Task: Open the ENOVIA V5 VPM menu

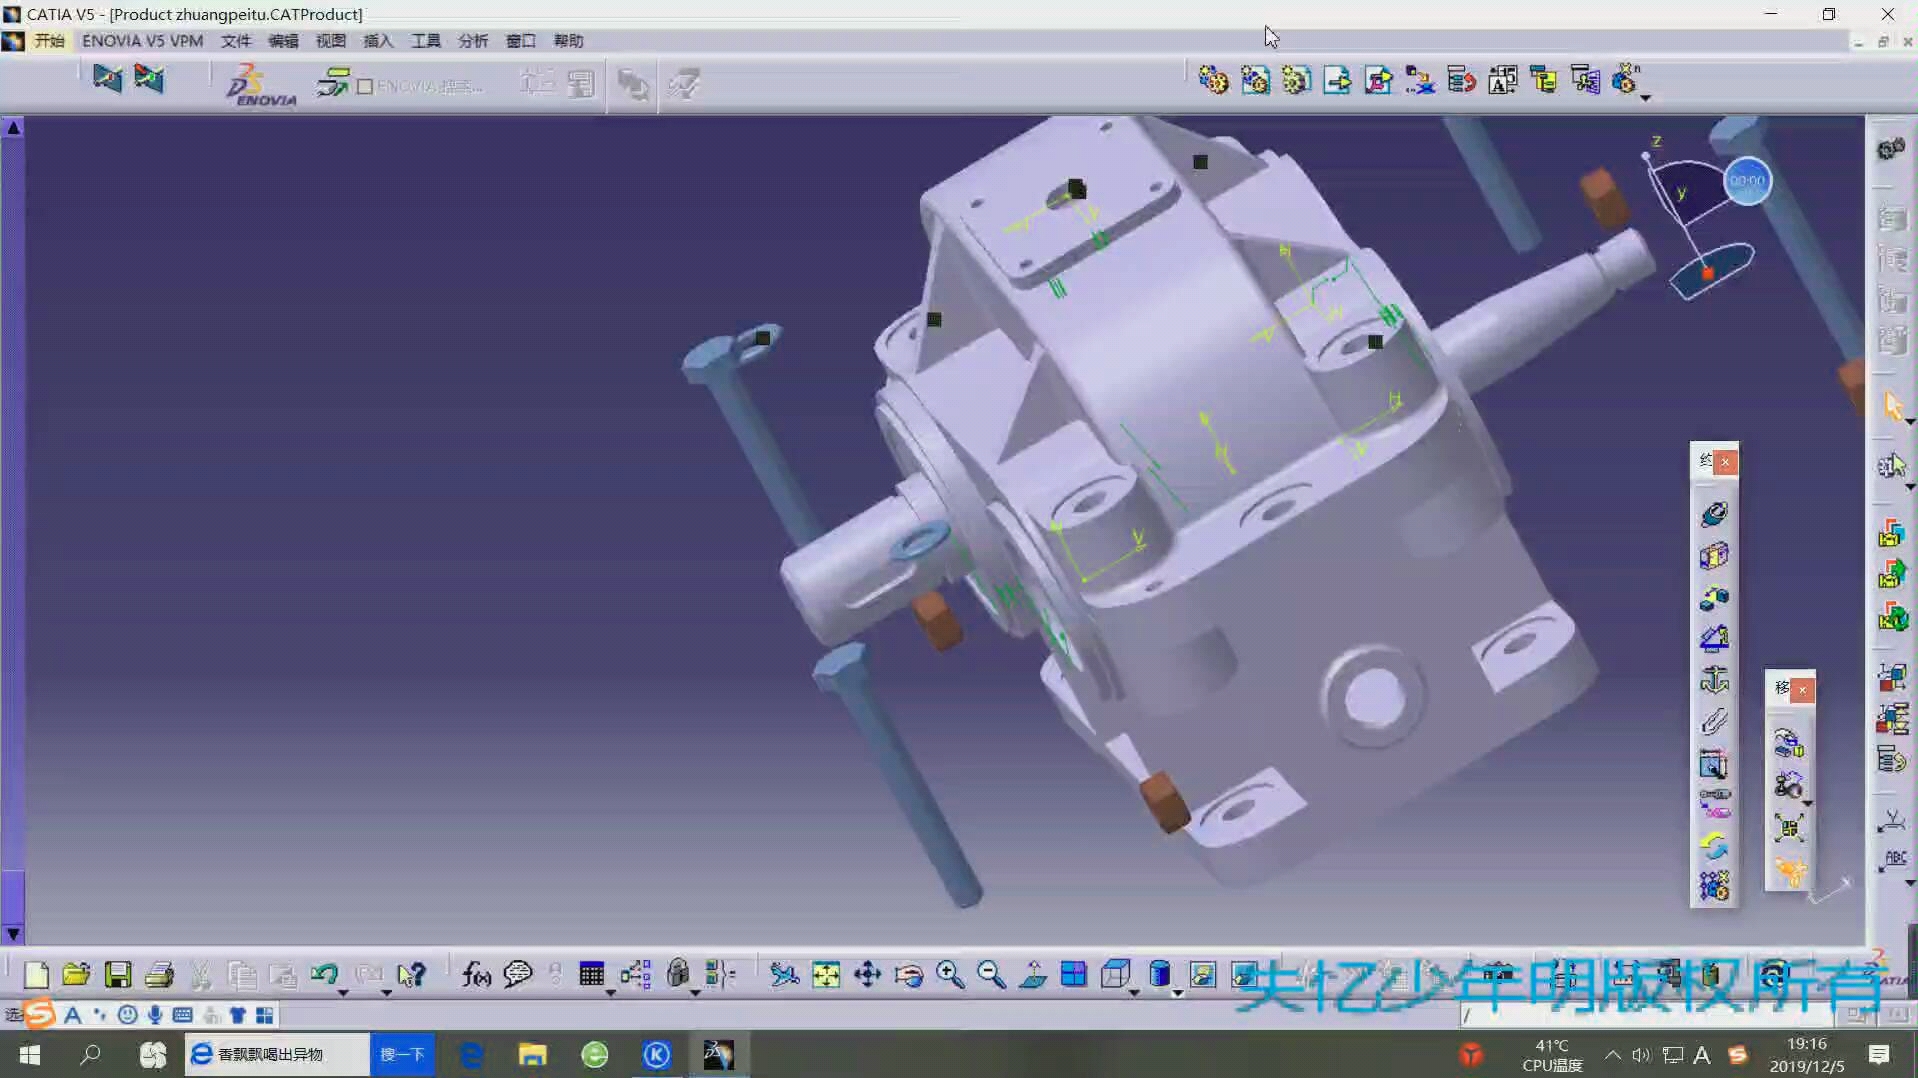Action: [x=142, y=41]
